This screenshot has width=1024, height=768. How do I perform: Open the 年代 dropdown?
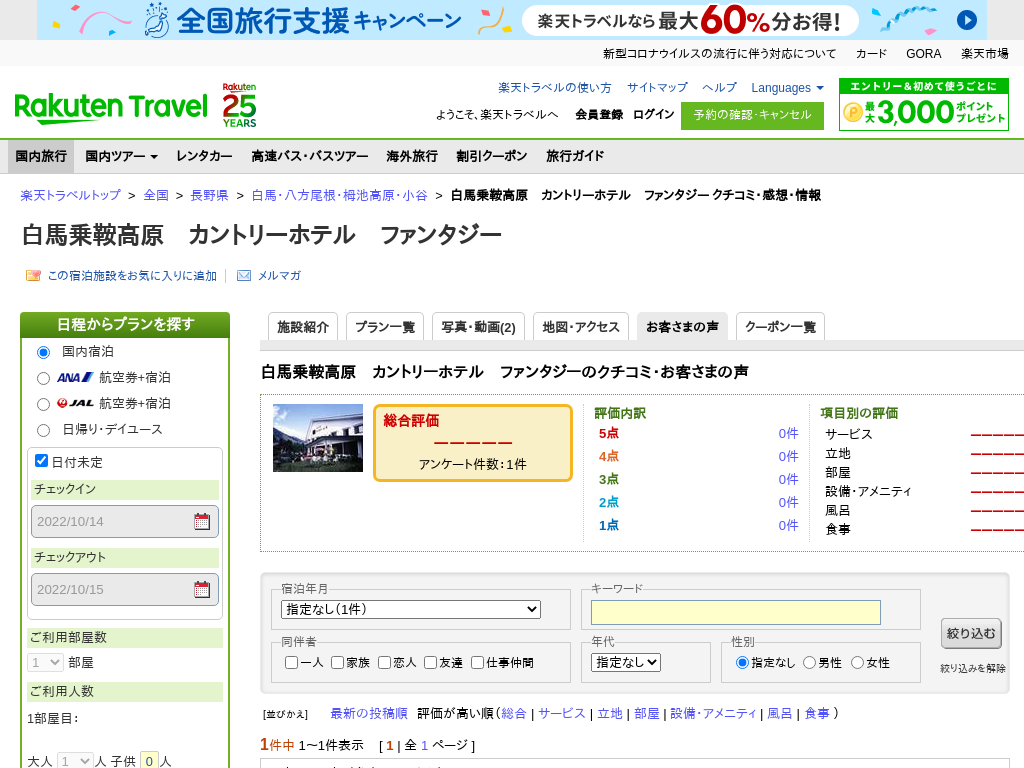pyautogui.click(x=626, y=662)
